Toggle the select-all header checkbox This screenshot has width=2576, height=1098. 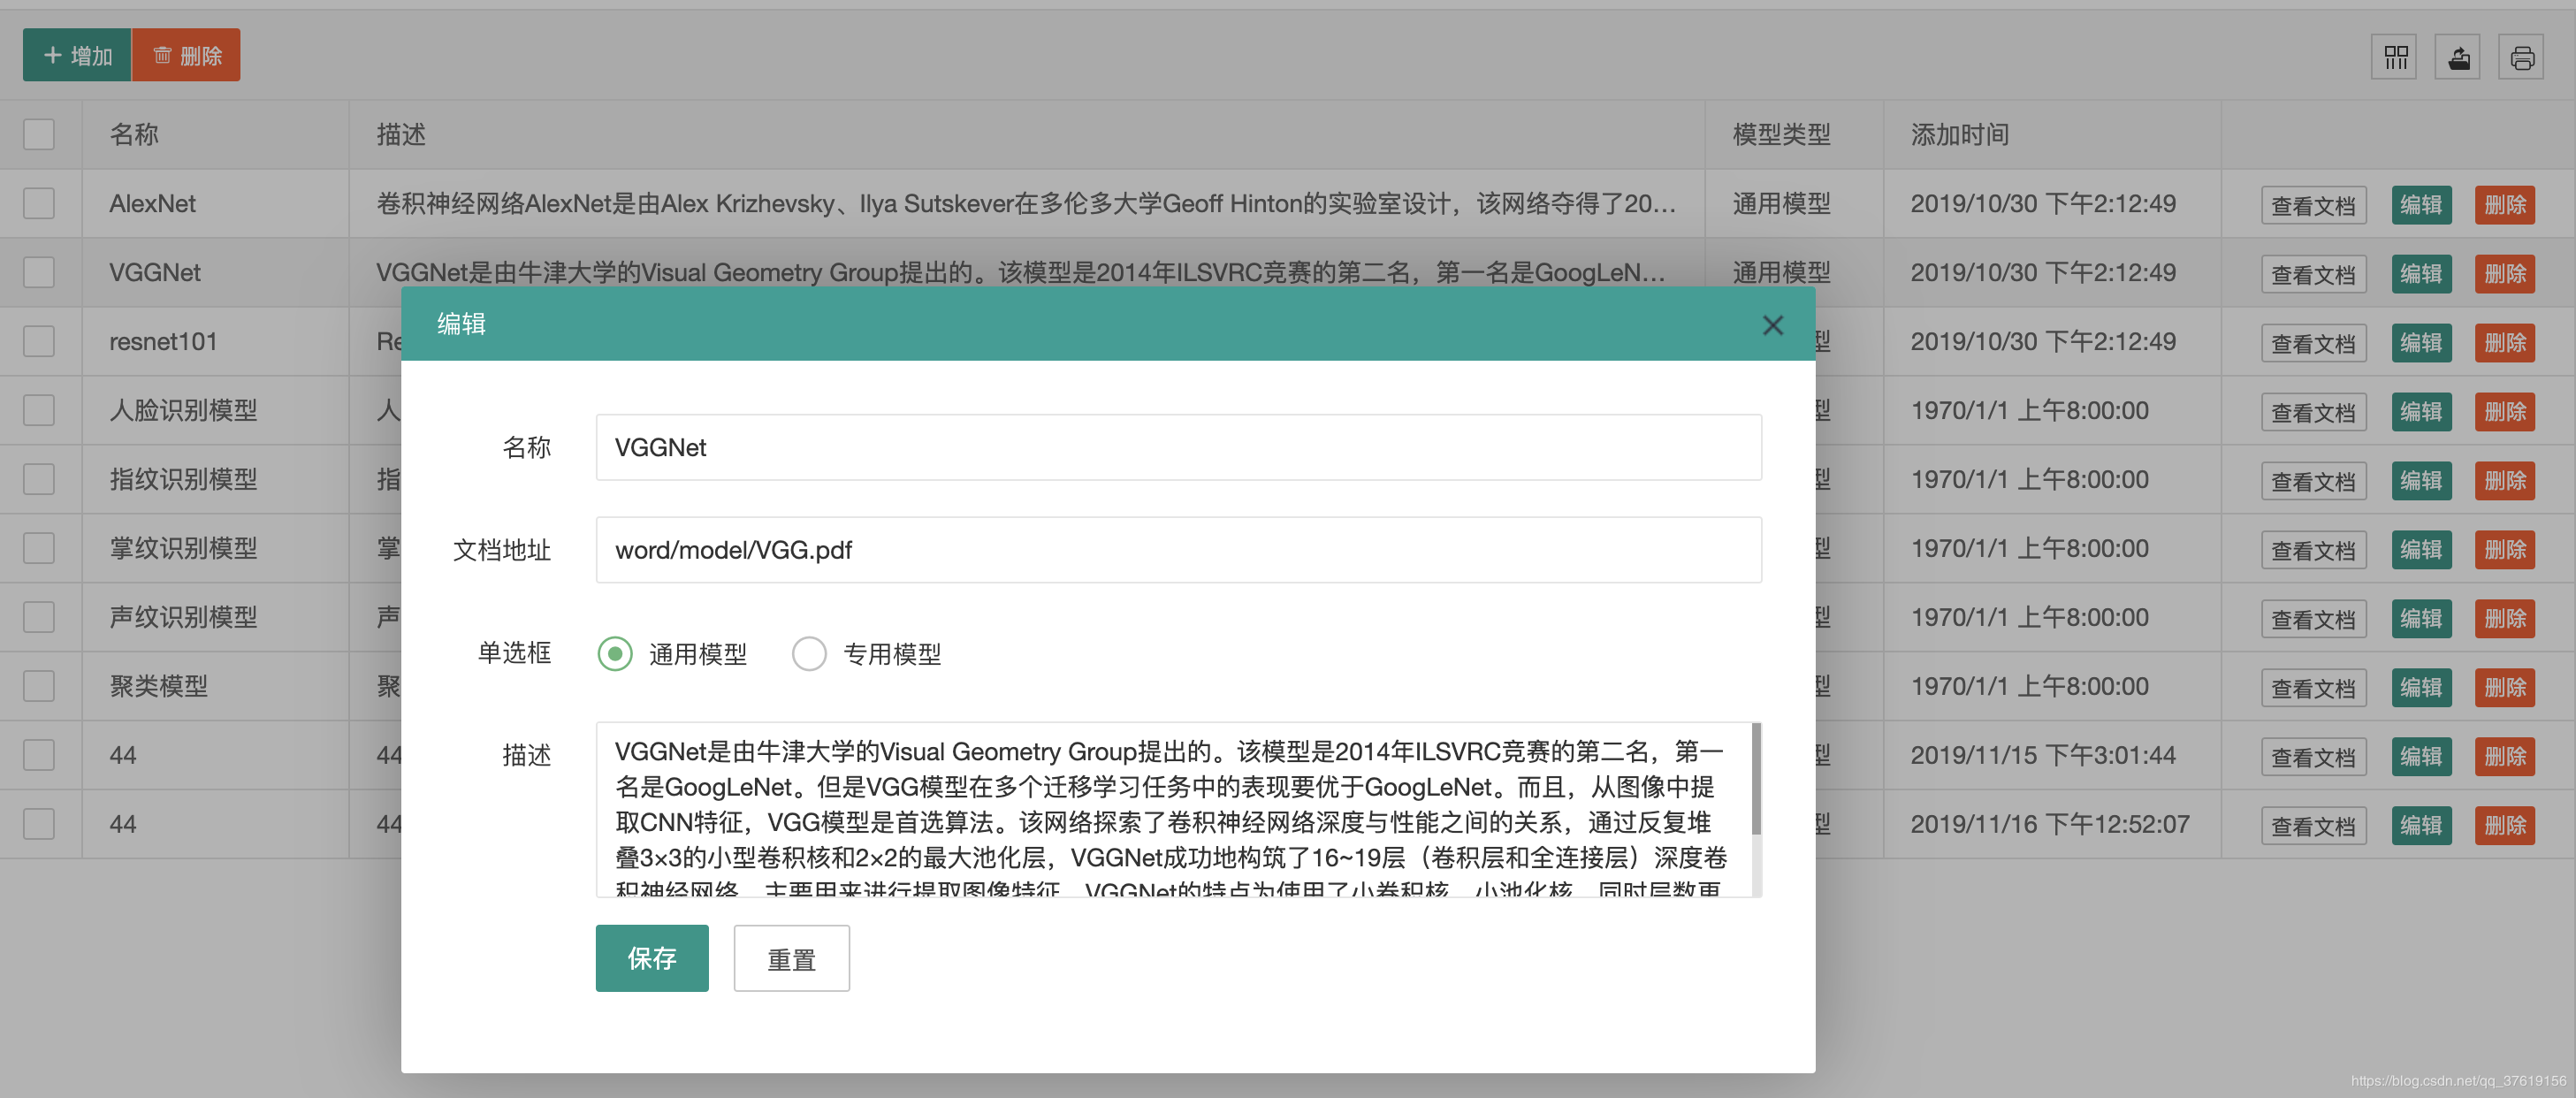[x=39, y=134]
